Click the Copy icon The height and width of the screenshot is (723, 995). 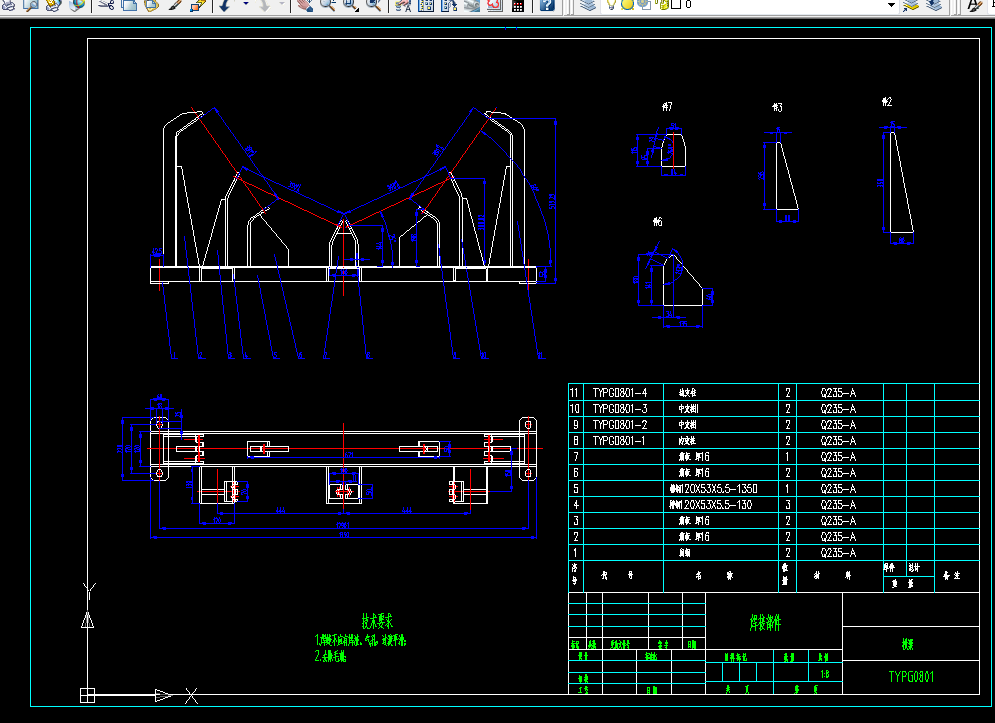pyautogui.click(x=129, y=5)
